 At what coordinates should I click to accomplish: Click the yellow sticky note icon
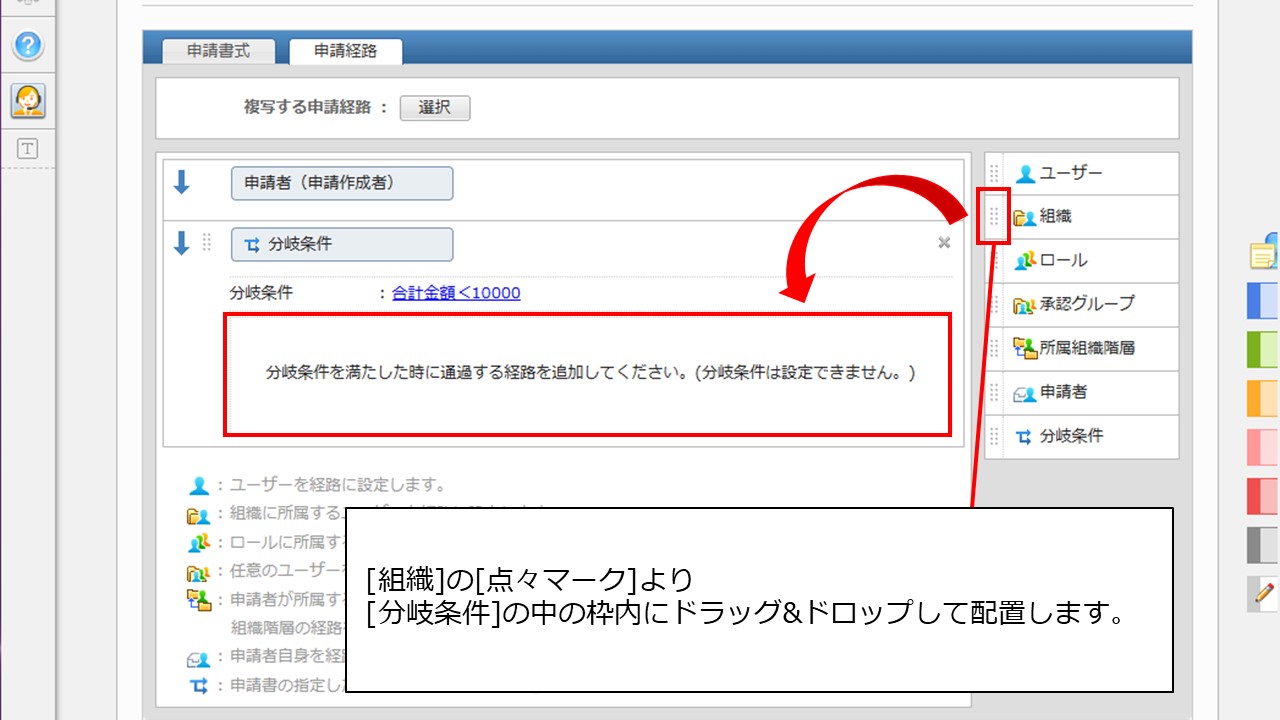(1265, 254)
